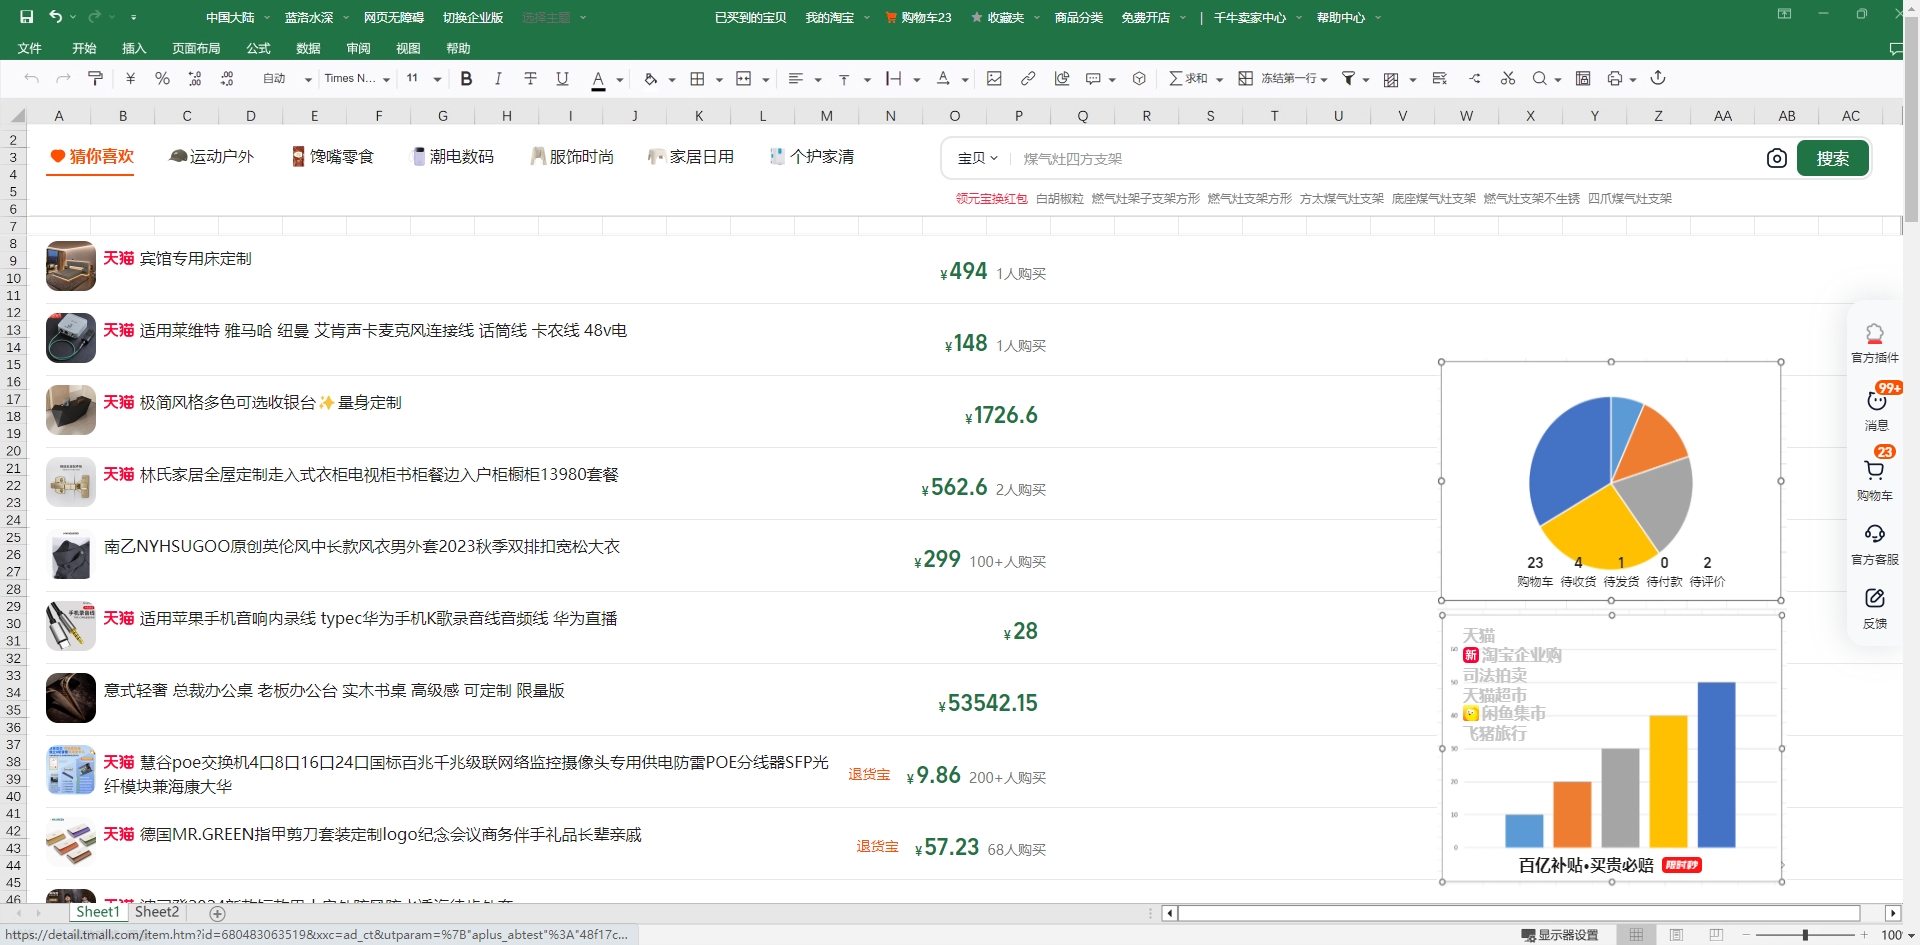Add new sheet with plus icon
1920x945 pixels.
[x=217, y=913]
